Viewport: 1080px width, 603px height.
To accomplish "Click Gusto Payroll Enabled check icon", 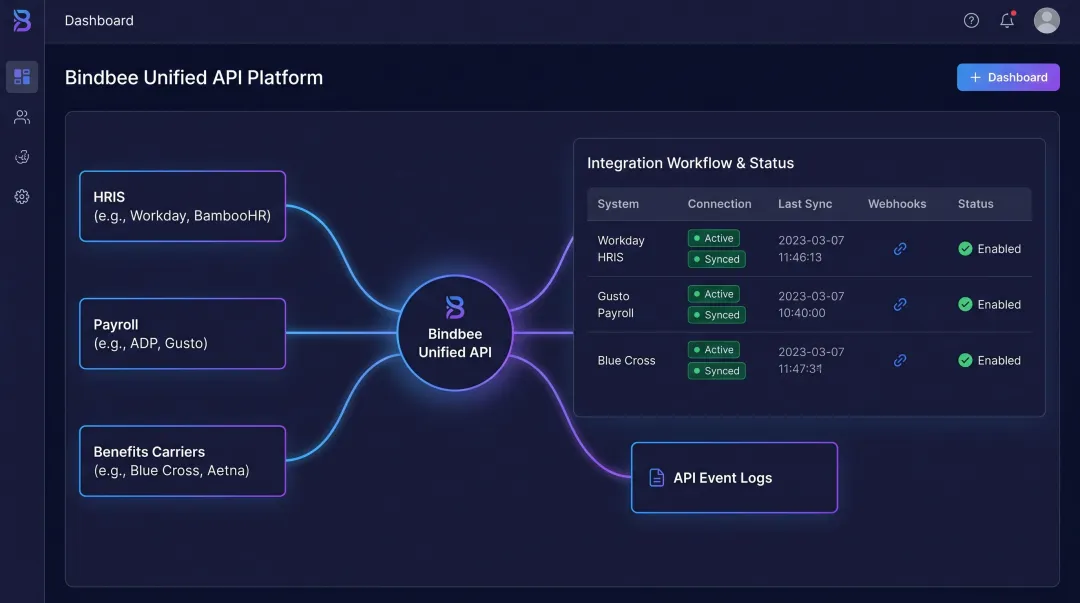I will 965,305.
